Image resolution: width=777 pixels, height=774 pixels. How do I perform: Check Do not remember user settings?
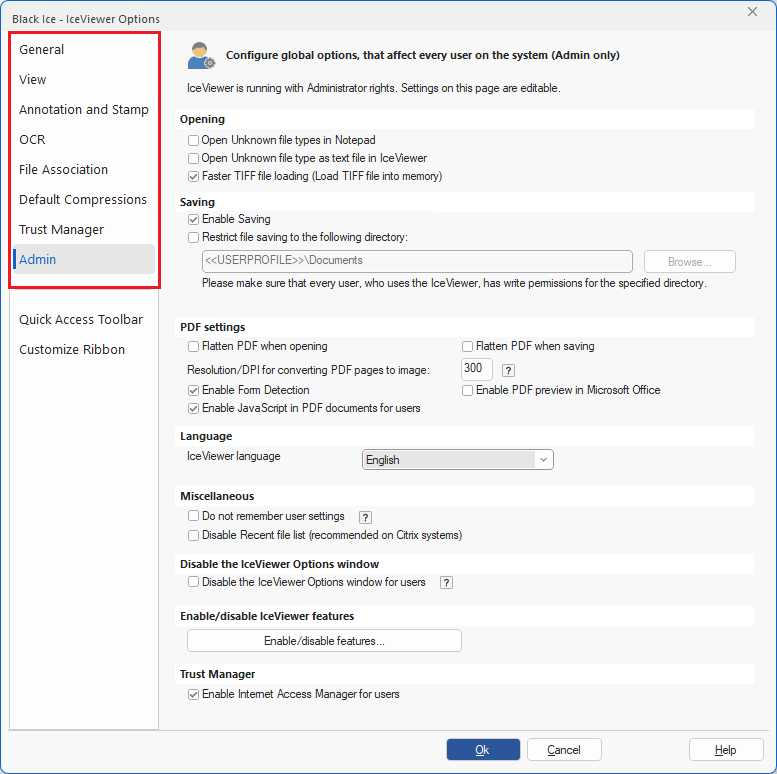[x=193, y=516]
